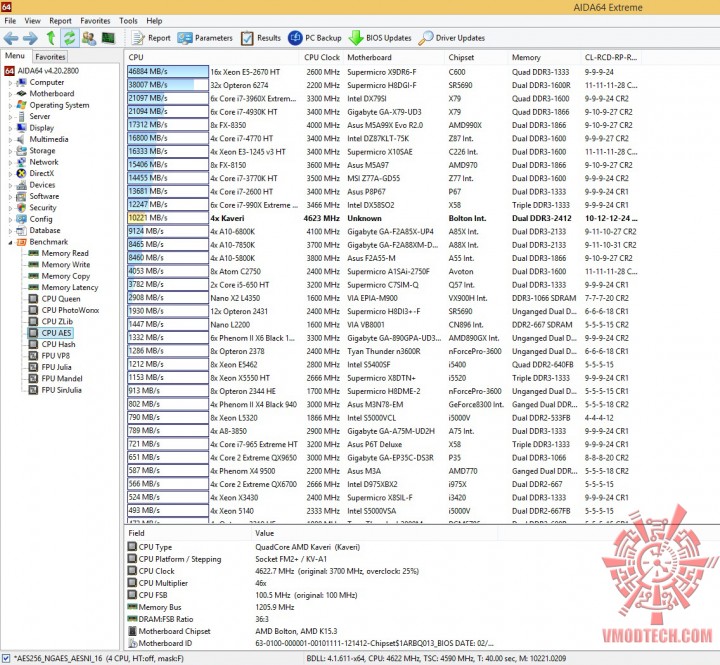Collapse the Benchmark tree node
The height and width of the screenshot is (665, 720).
(10, 242)
